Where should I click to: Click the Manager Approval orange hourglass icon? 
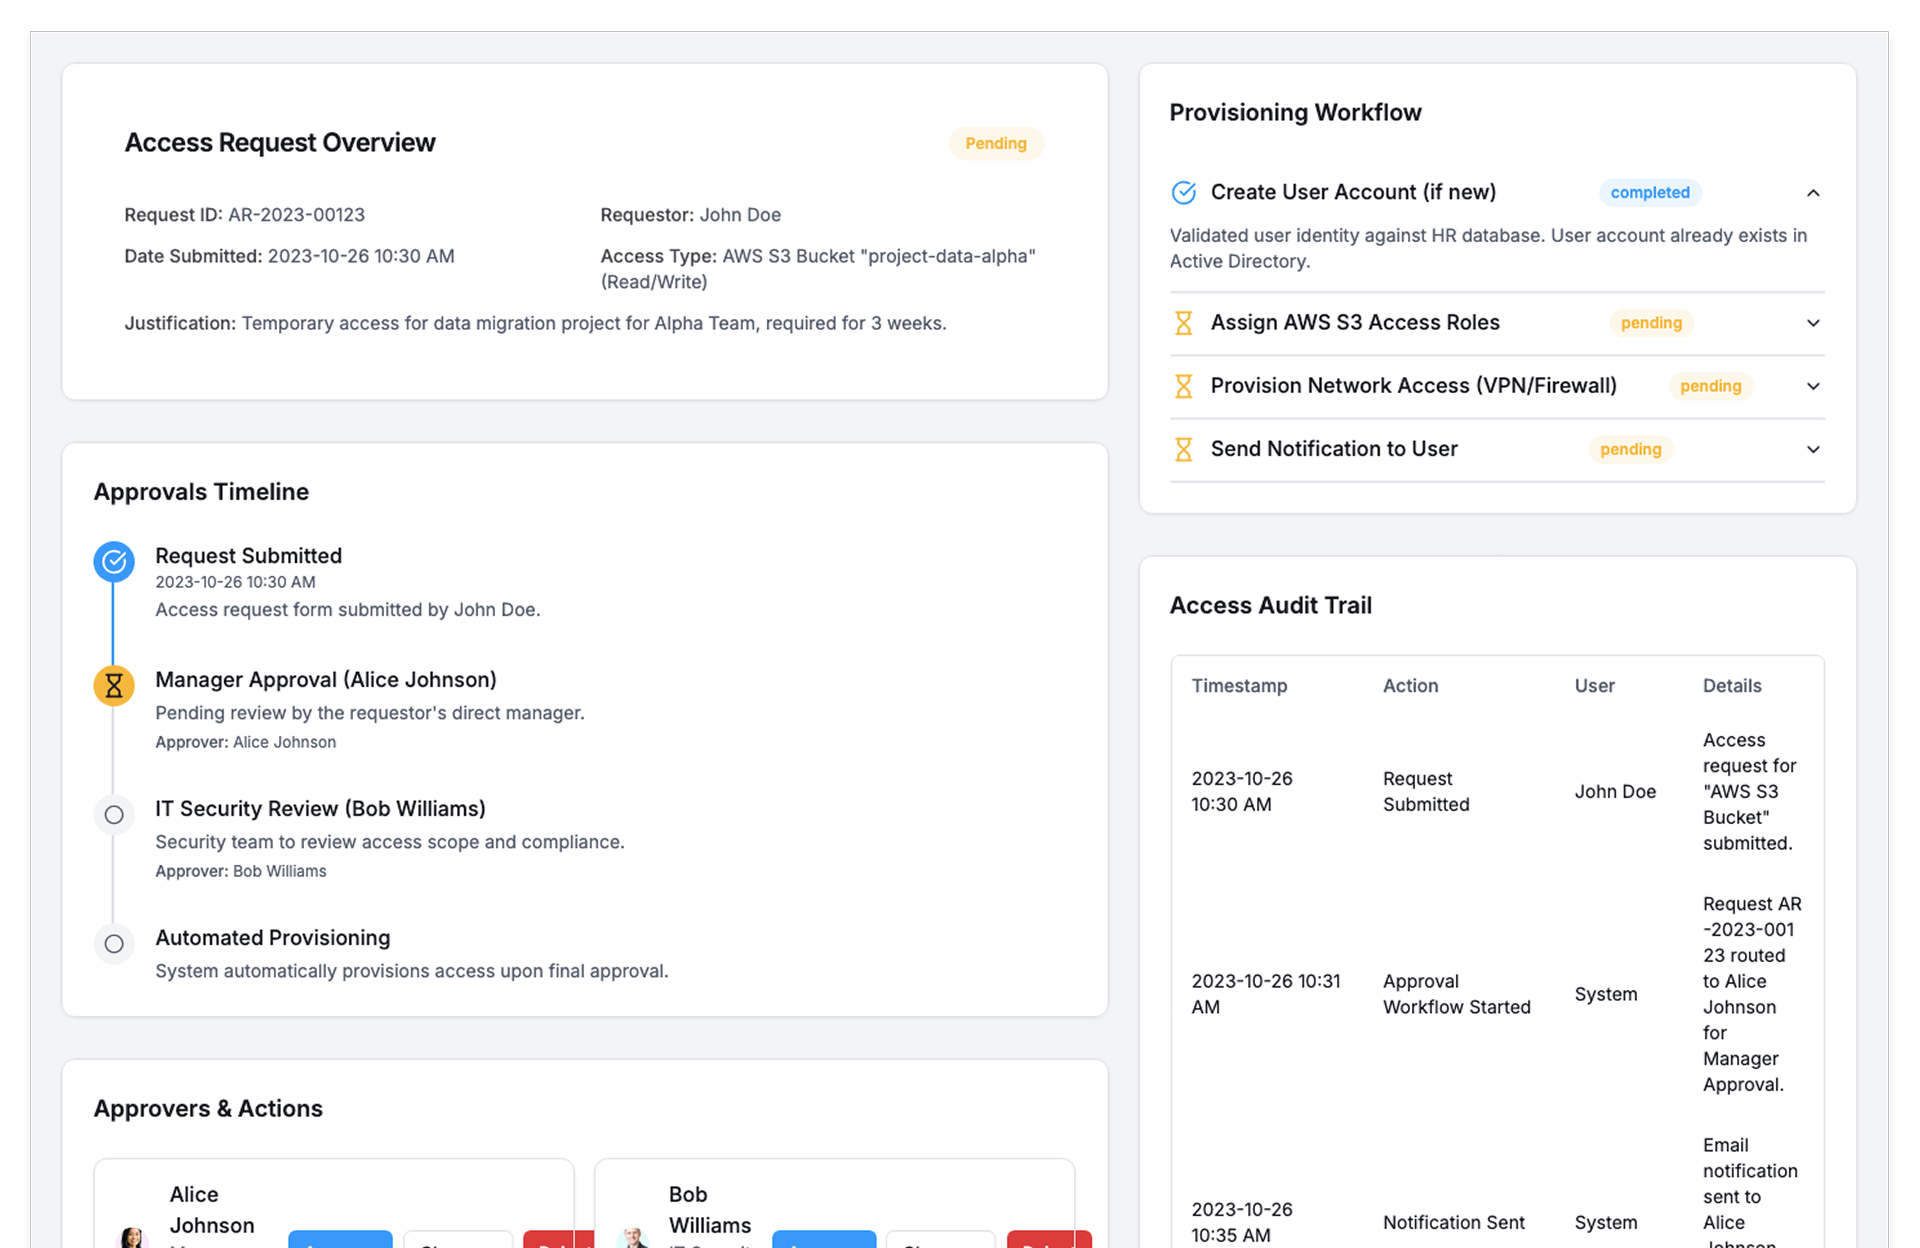point(114,686)
